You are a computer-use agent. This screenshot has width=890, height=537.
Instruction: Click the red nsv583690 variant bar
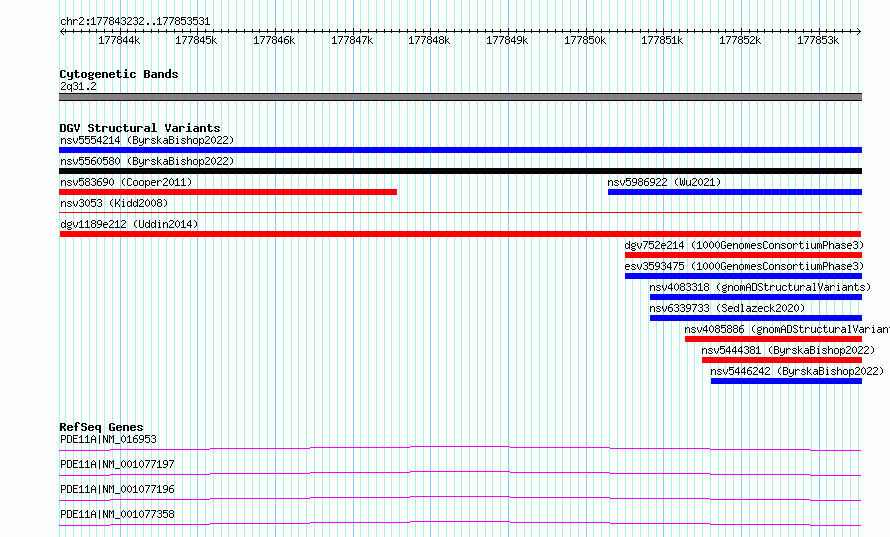pyautogui.click(x=228, y=192)
